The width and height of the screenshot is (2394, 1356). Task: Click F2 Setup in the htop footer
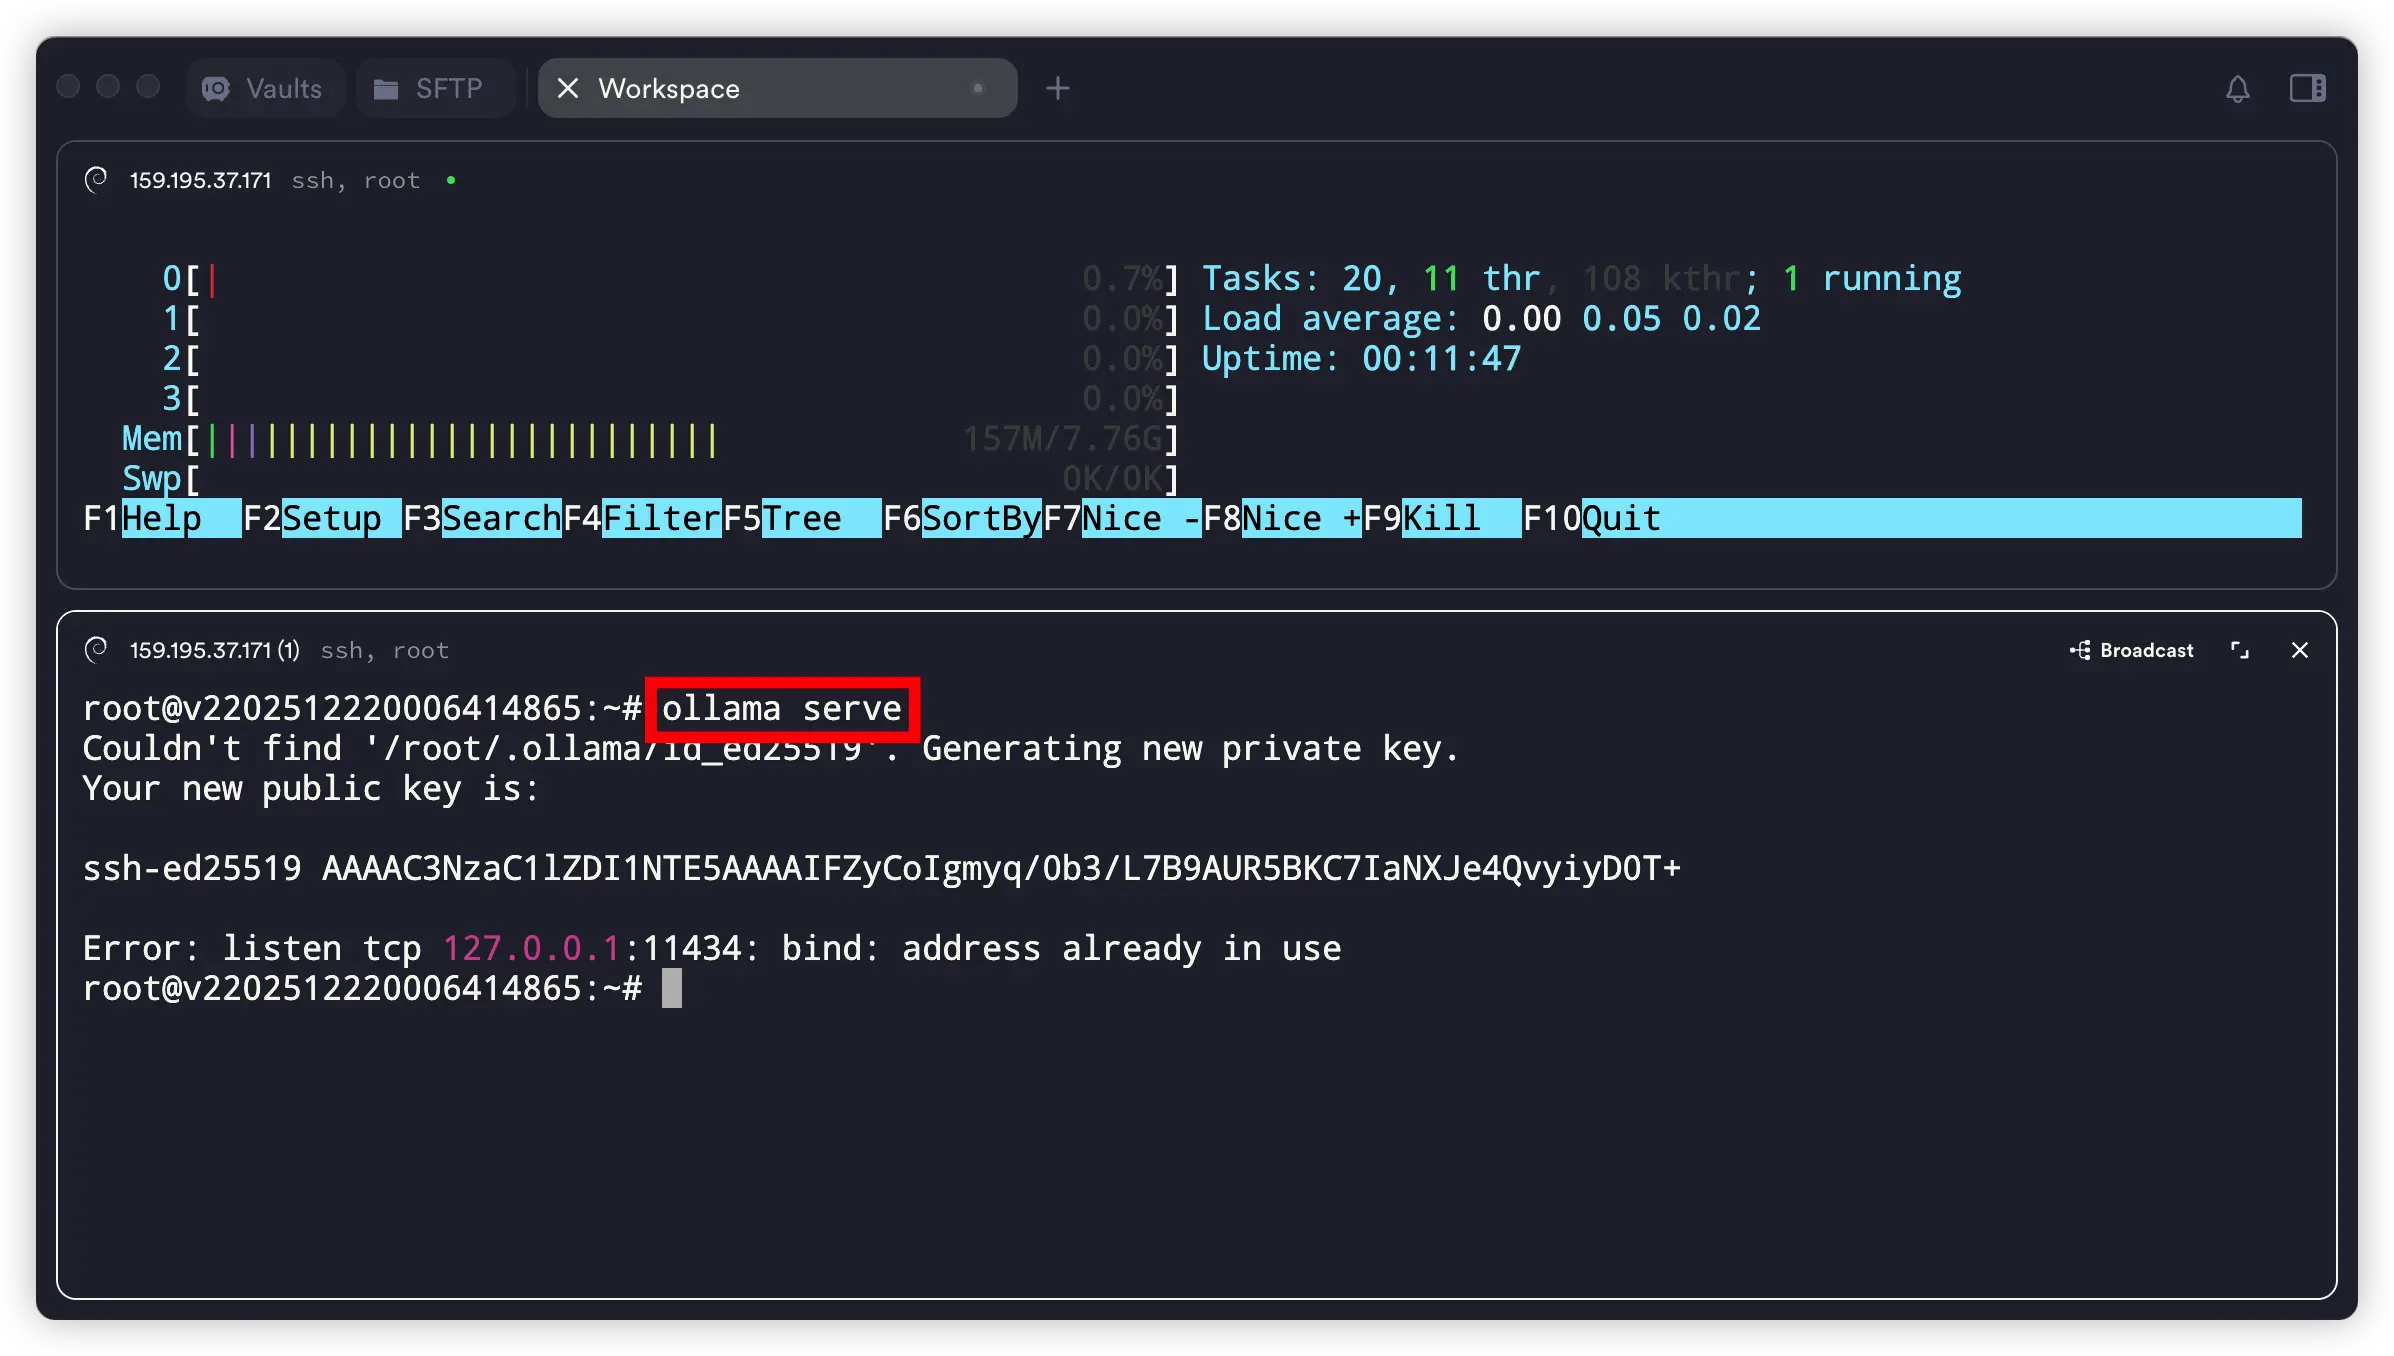330,518
